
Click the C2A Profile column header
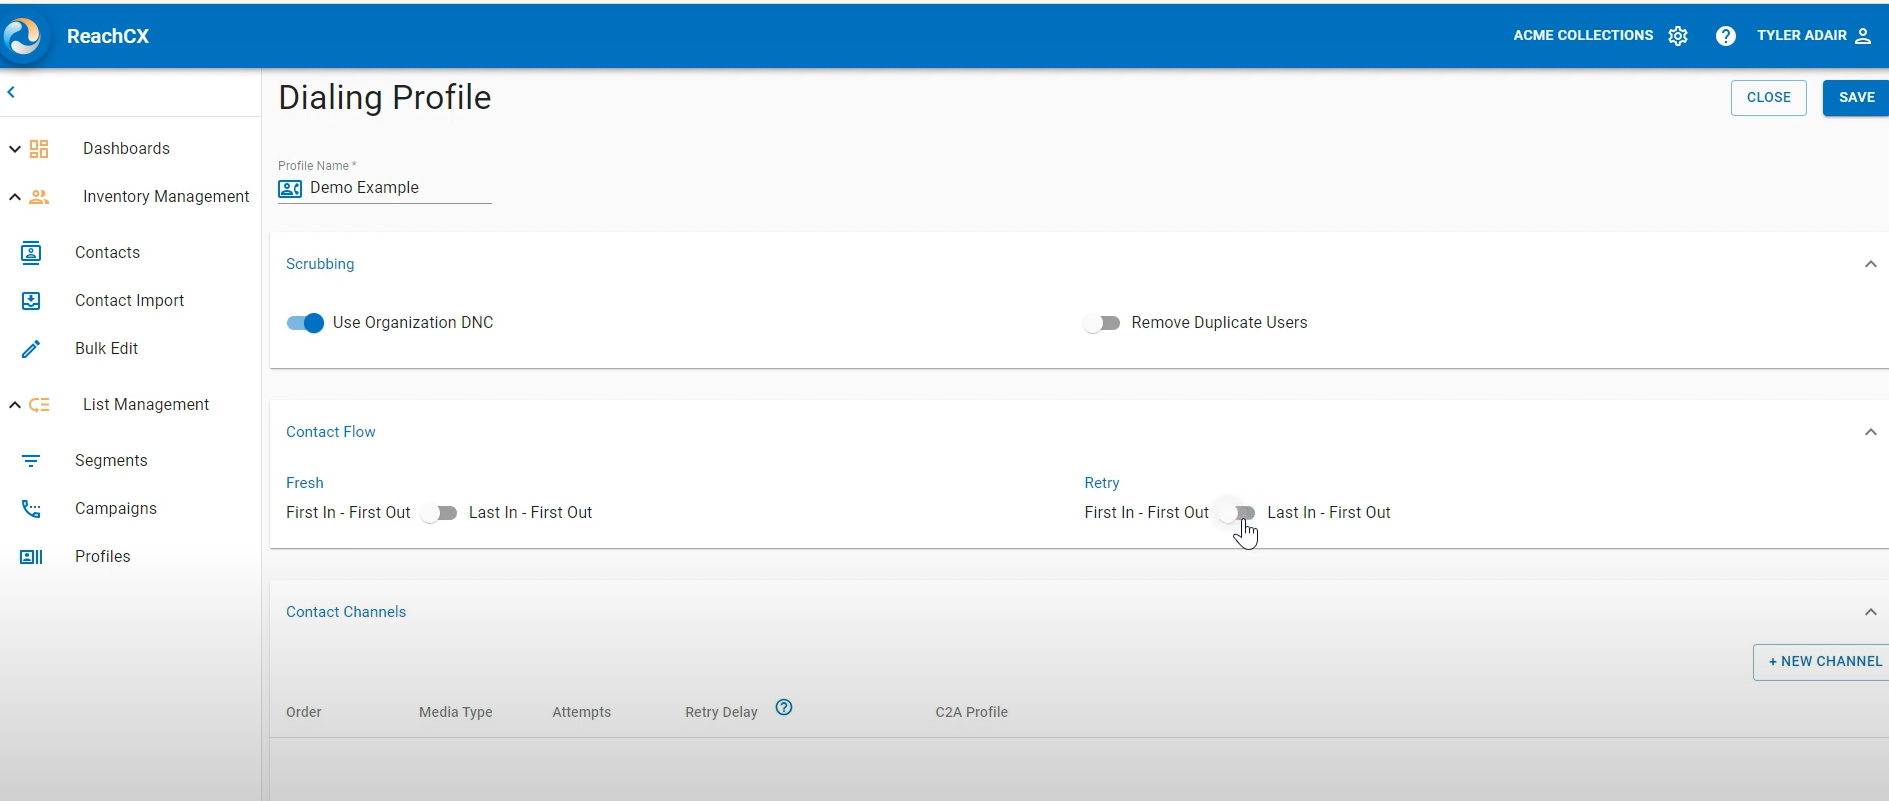pyautogui.click(x=972, y=713)
